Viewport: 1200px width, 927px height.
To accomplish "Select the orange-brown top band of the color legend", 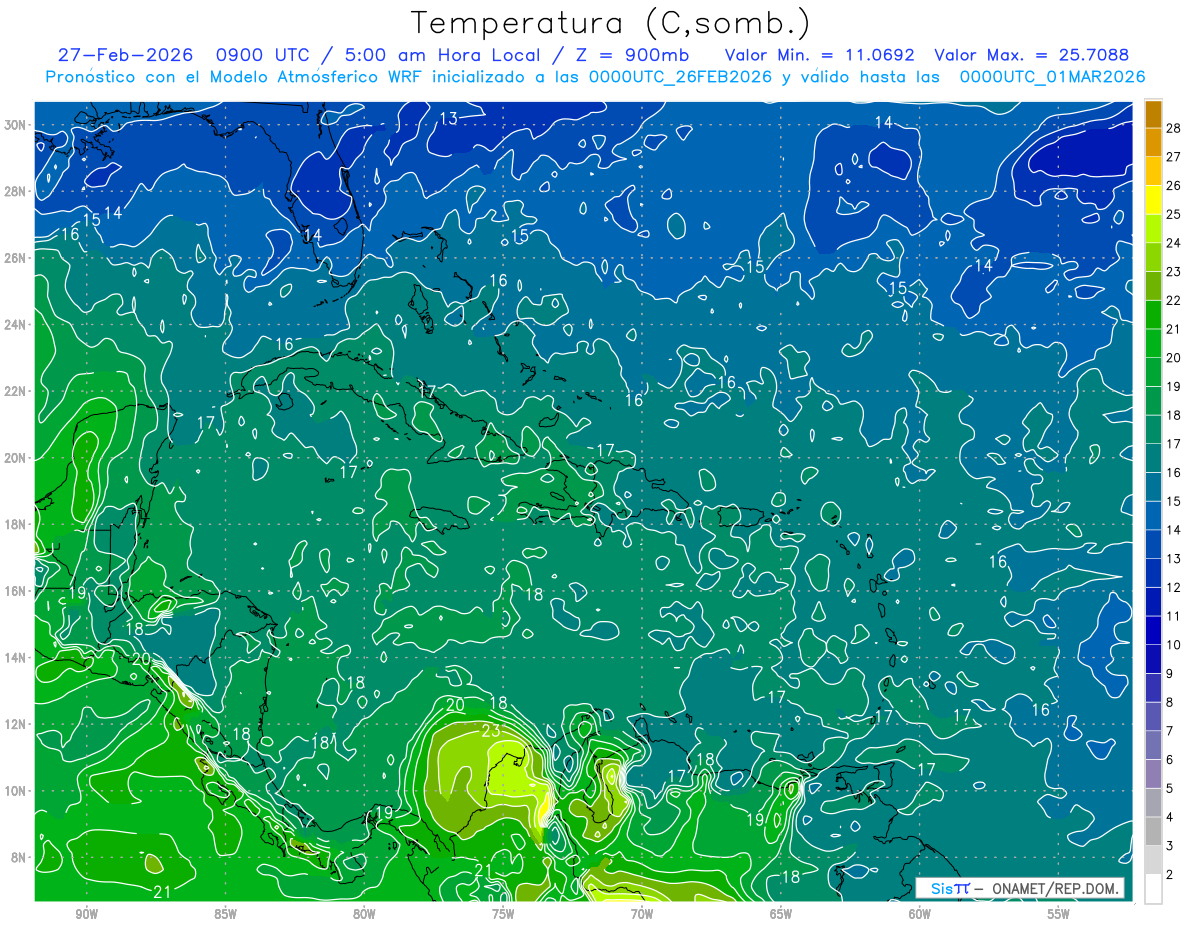I will (x=1153, y=114).
